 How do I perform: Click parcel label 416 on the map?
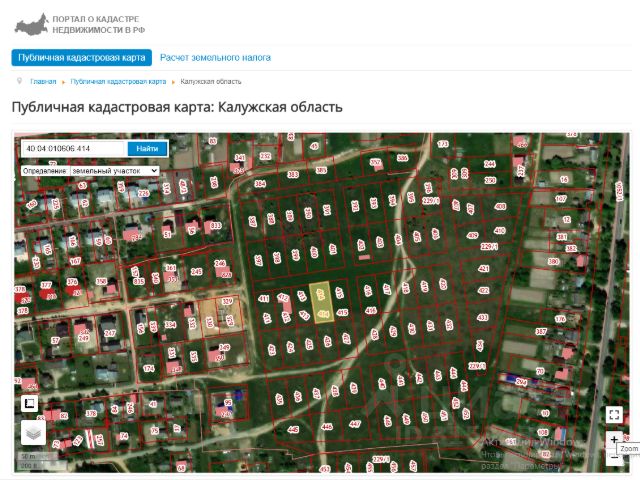(371, 310)
